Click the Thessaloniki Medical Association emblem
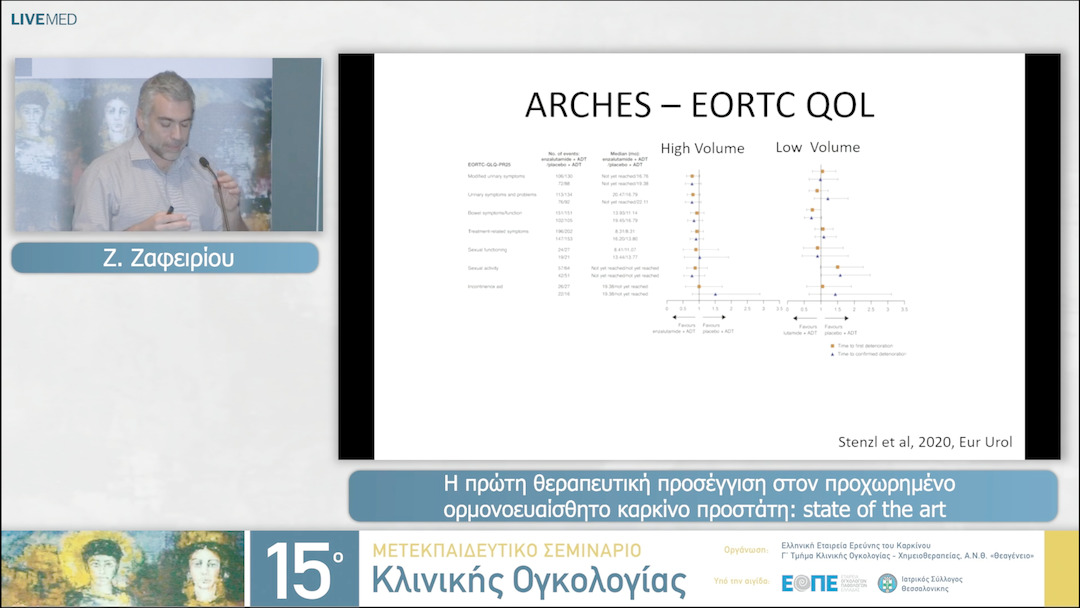This screenshot has width=1080, height=608. [887, 583]
